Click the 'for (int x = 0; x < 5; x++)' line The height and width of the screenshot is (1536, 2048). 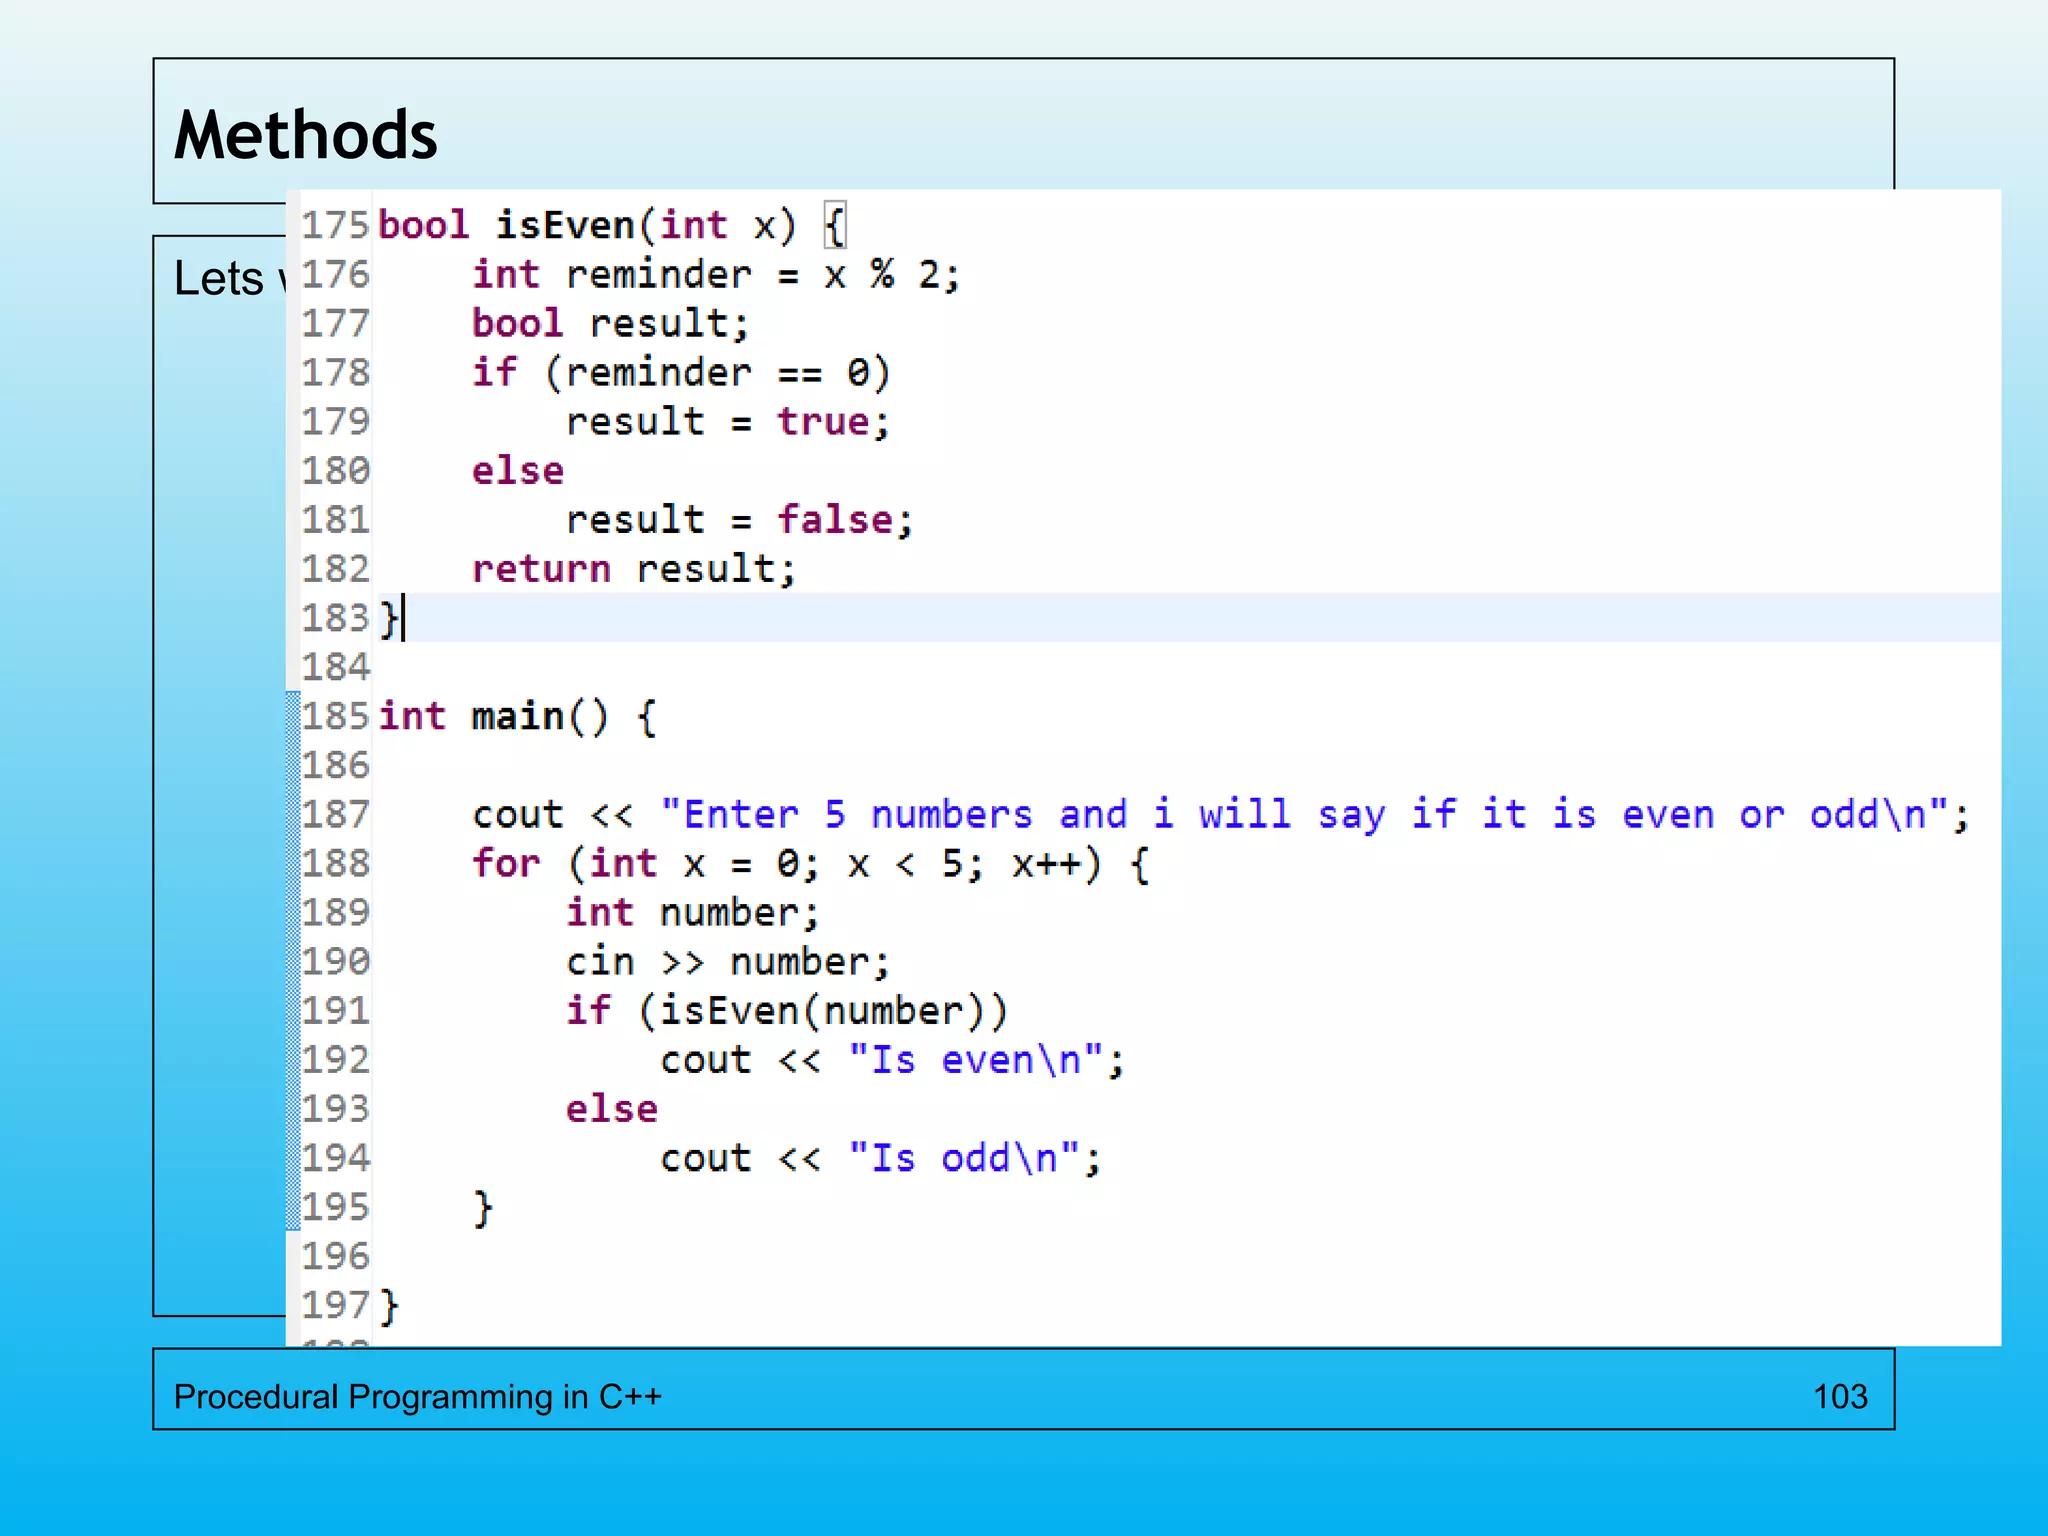811,863
